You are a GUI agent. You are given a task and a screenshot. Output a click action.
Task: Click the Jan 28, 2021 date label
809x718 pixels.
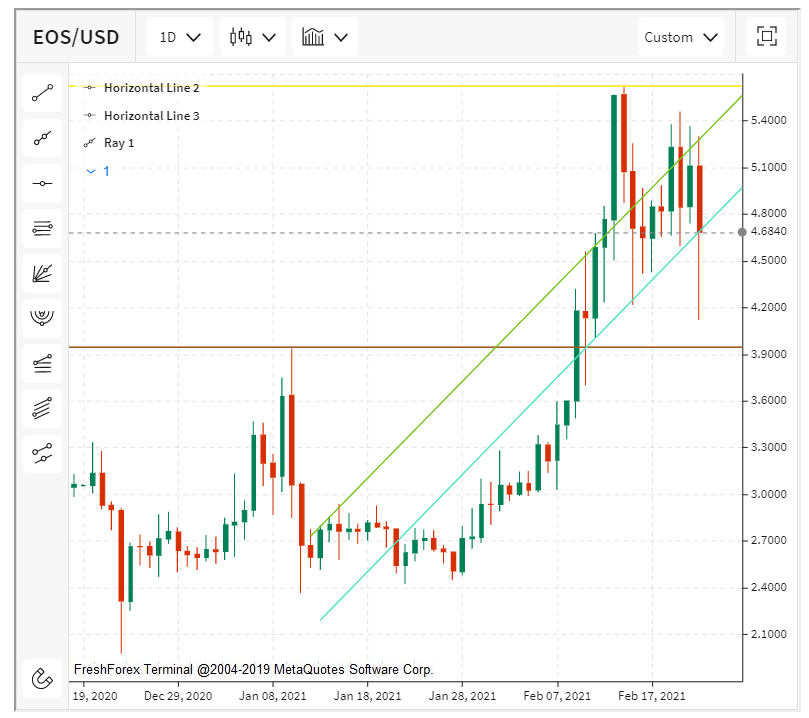point(462,696)
